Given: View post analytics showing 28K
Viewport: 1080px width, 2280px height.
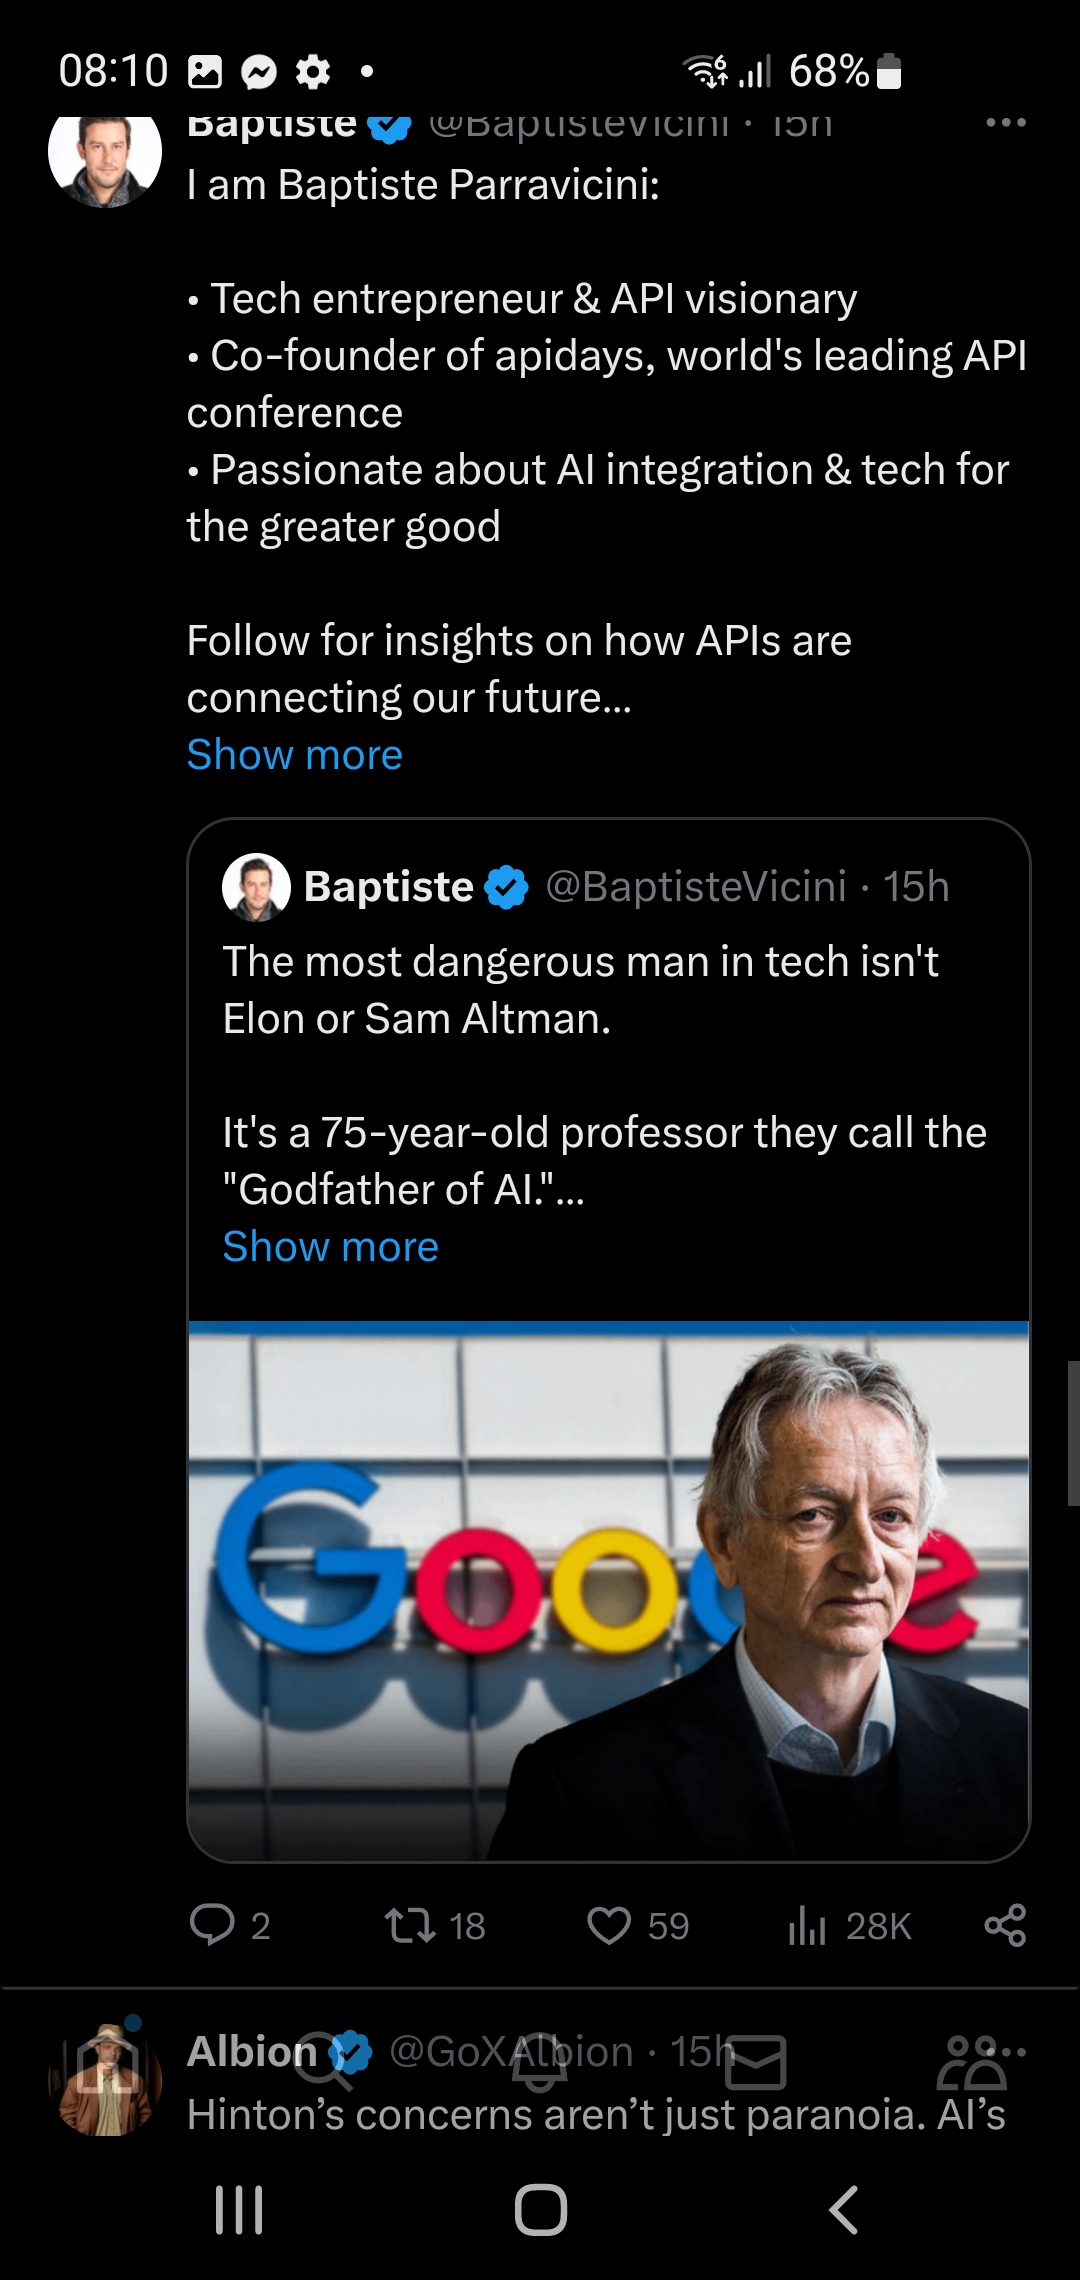Looking at the screenshot, I should pyautogui.click(x=807, y=1925).
